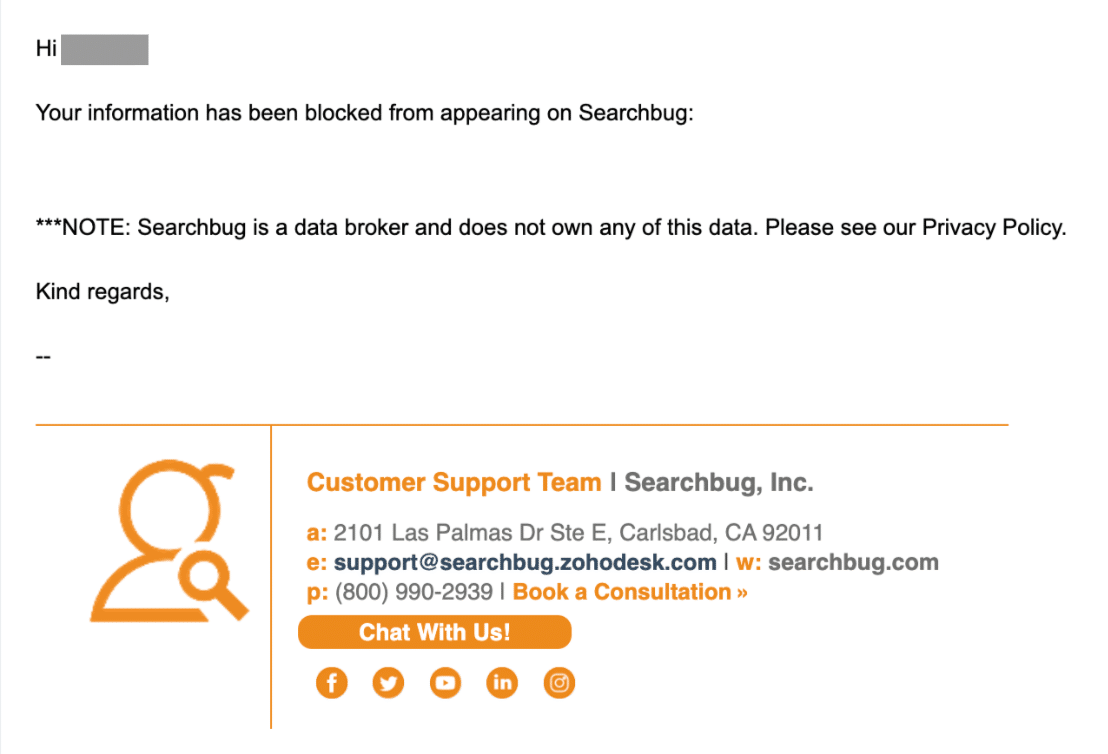Click the support@searchbug.zohodesk.com email link
This screenshot has width=1108, height=754.
click(525, 562)
